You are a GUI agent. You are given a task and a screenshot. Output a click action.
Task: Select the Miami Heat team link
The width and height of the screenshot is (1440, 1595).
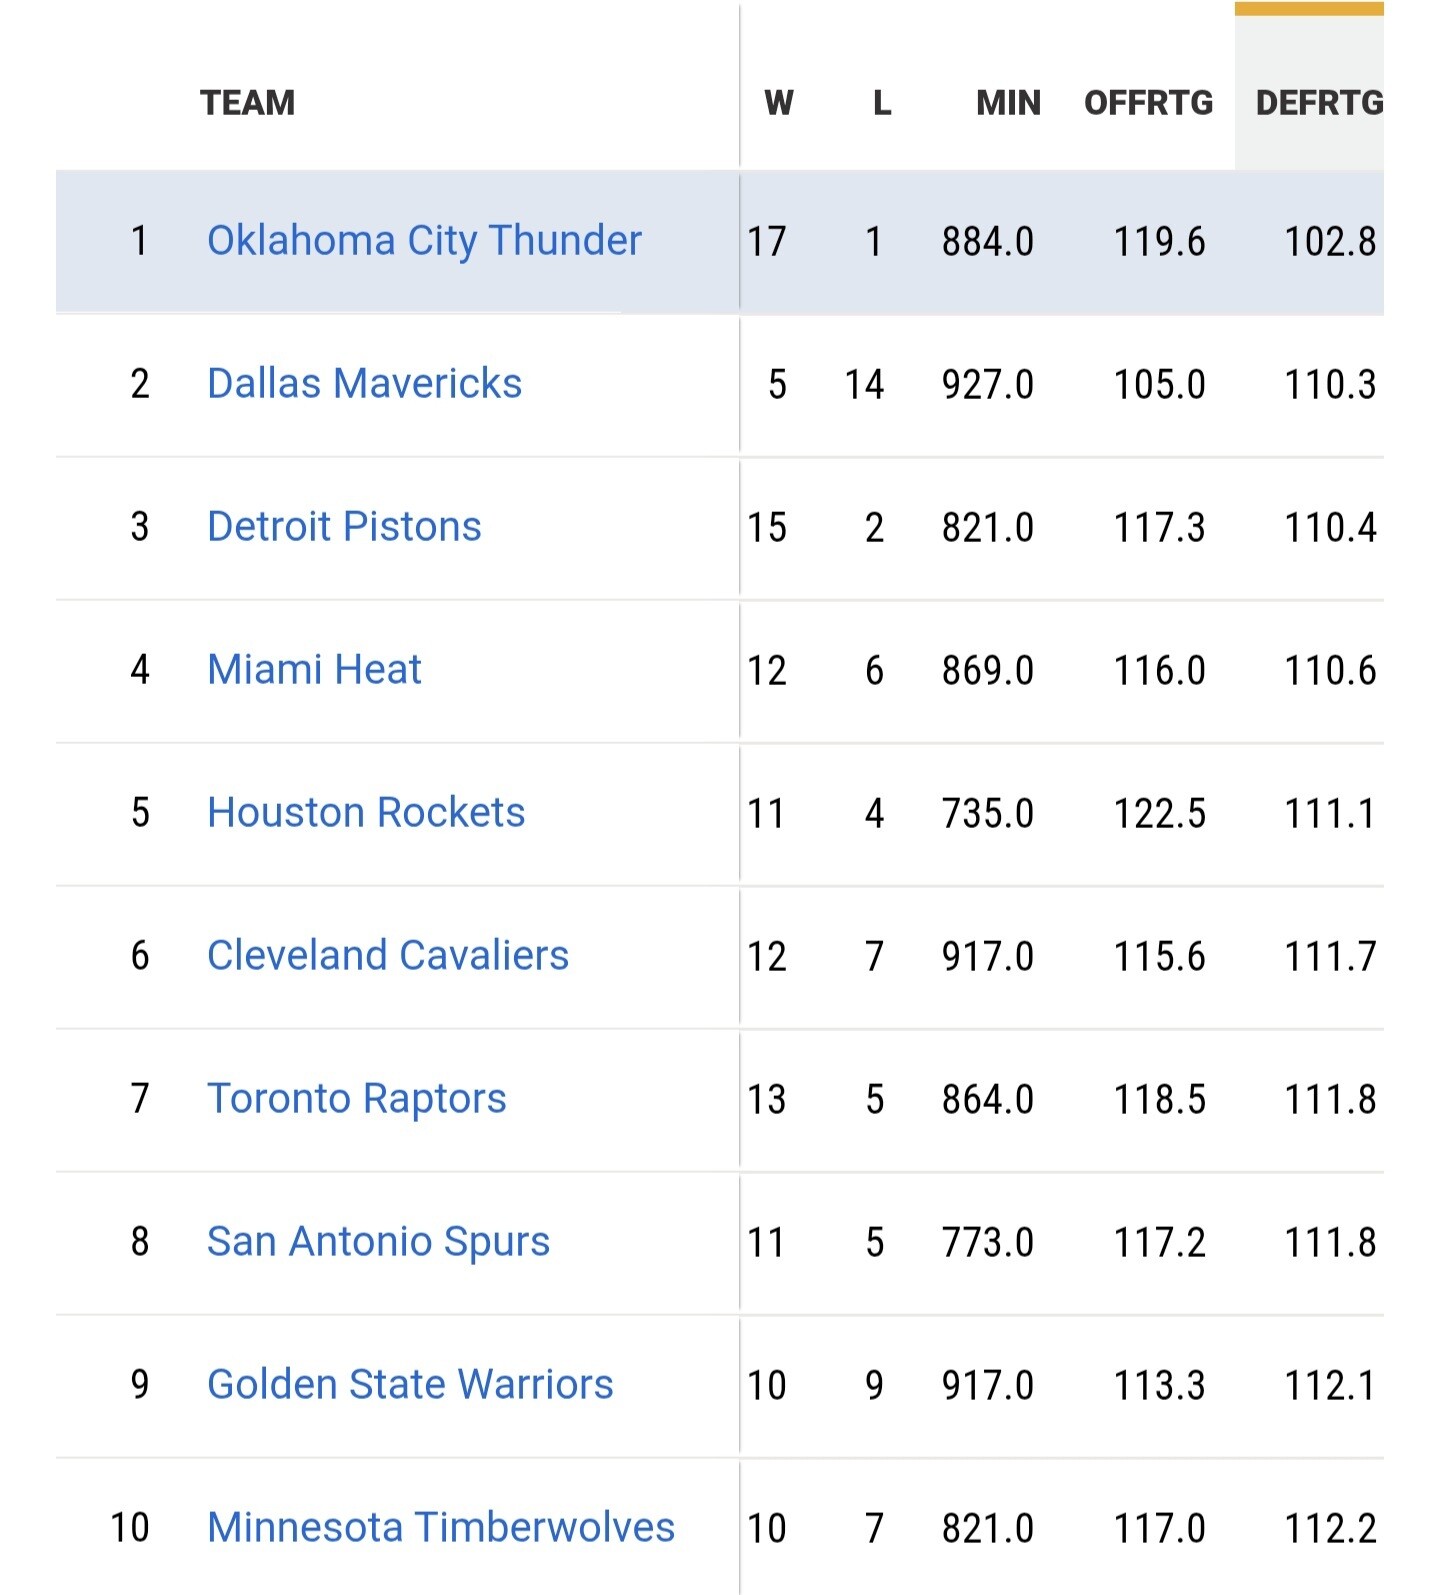pos(314,670)
